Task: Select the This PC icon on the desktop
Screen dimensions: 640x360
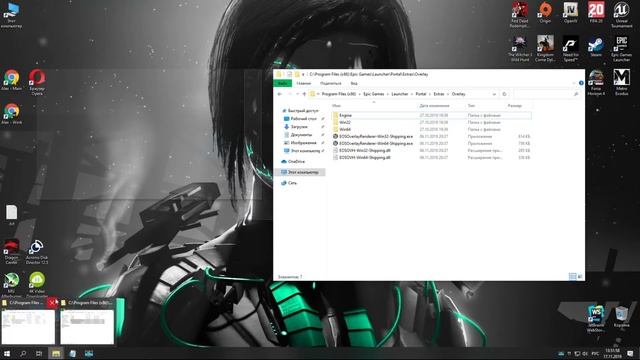Action: click(11, 15)
